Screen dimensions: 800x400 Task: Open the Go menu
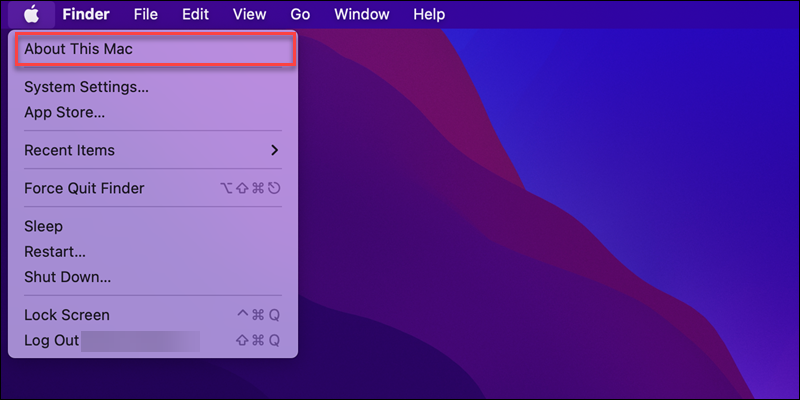300,14
